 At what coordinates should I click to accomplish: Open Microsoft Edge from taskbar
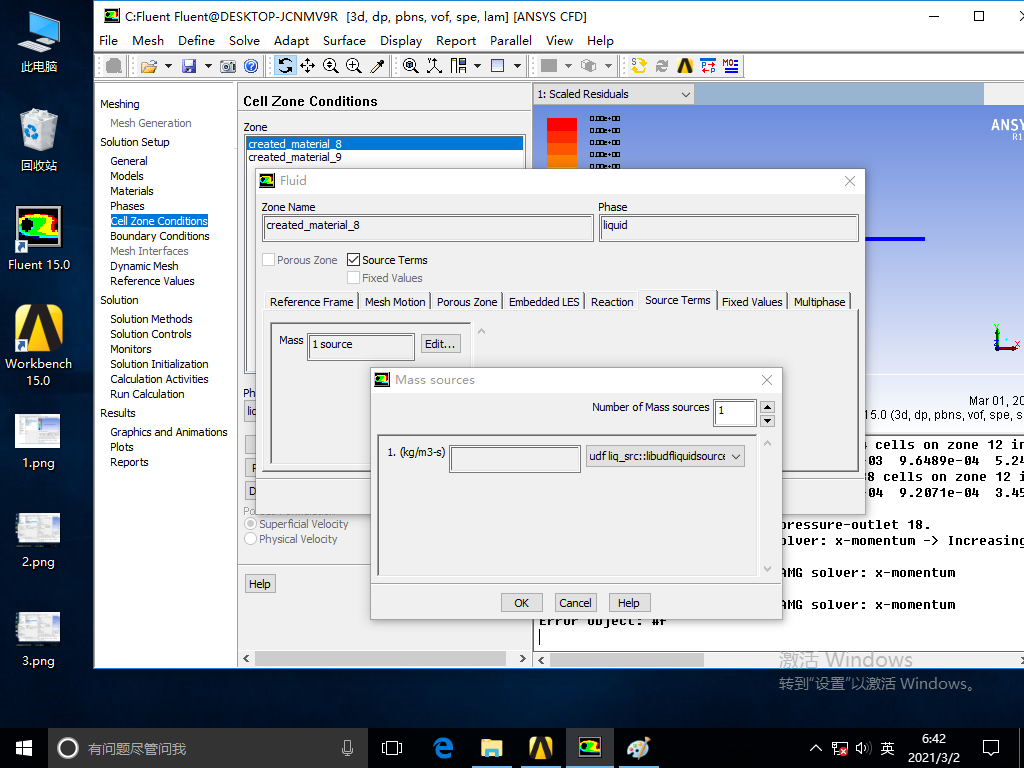pos(443,748)
